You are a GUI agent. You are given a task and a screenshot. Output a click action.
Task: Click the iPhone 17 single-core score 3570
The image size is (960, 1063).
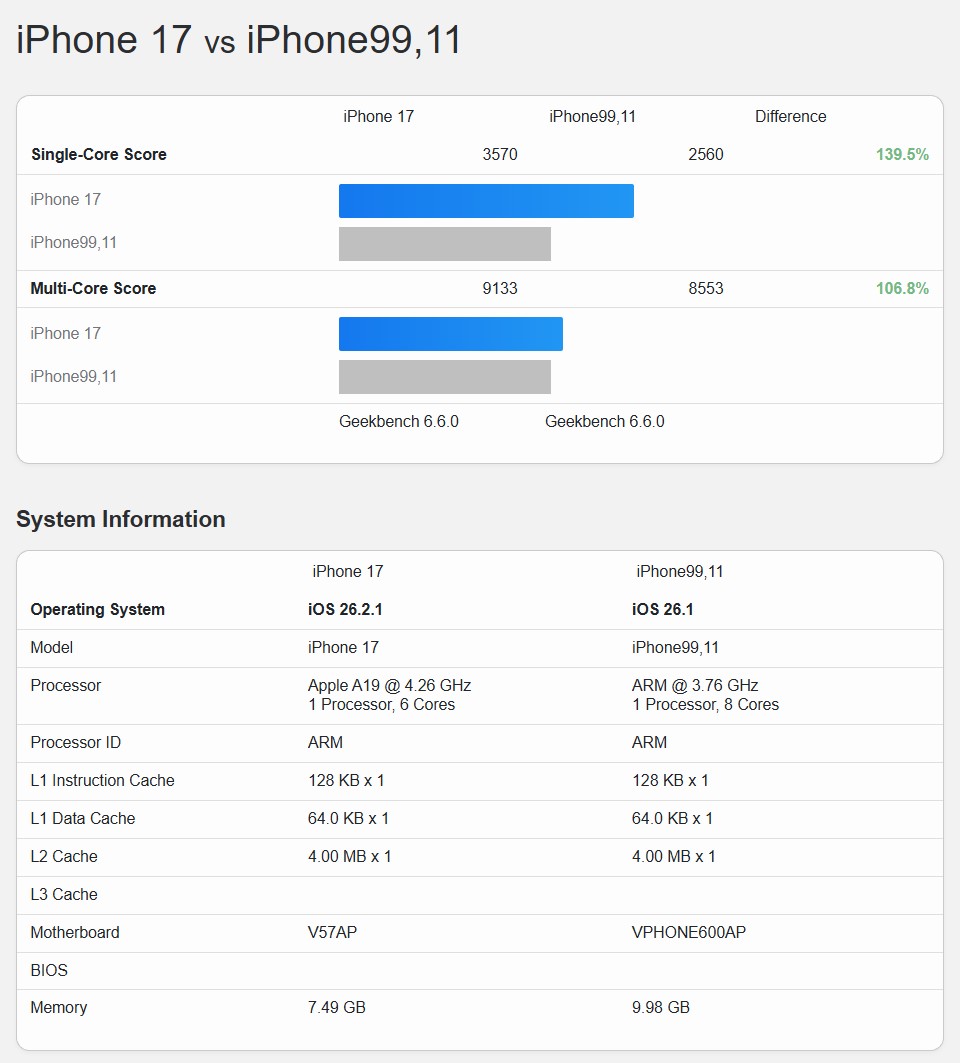pos(500,155)
